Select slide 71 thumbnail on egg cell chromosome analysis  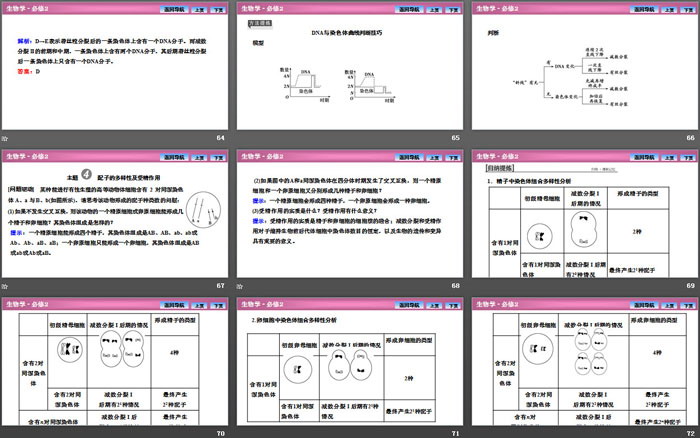pyautogui.click(x=350, y=362)
